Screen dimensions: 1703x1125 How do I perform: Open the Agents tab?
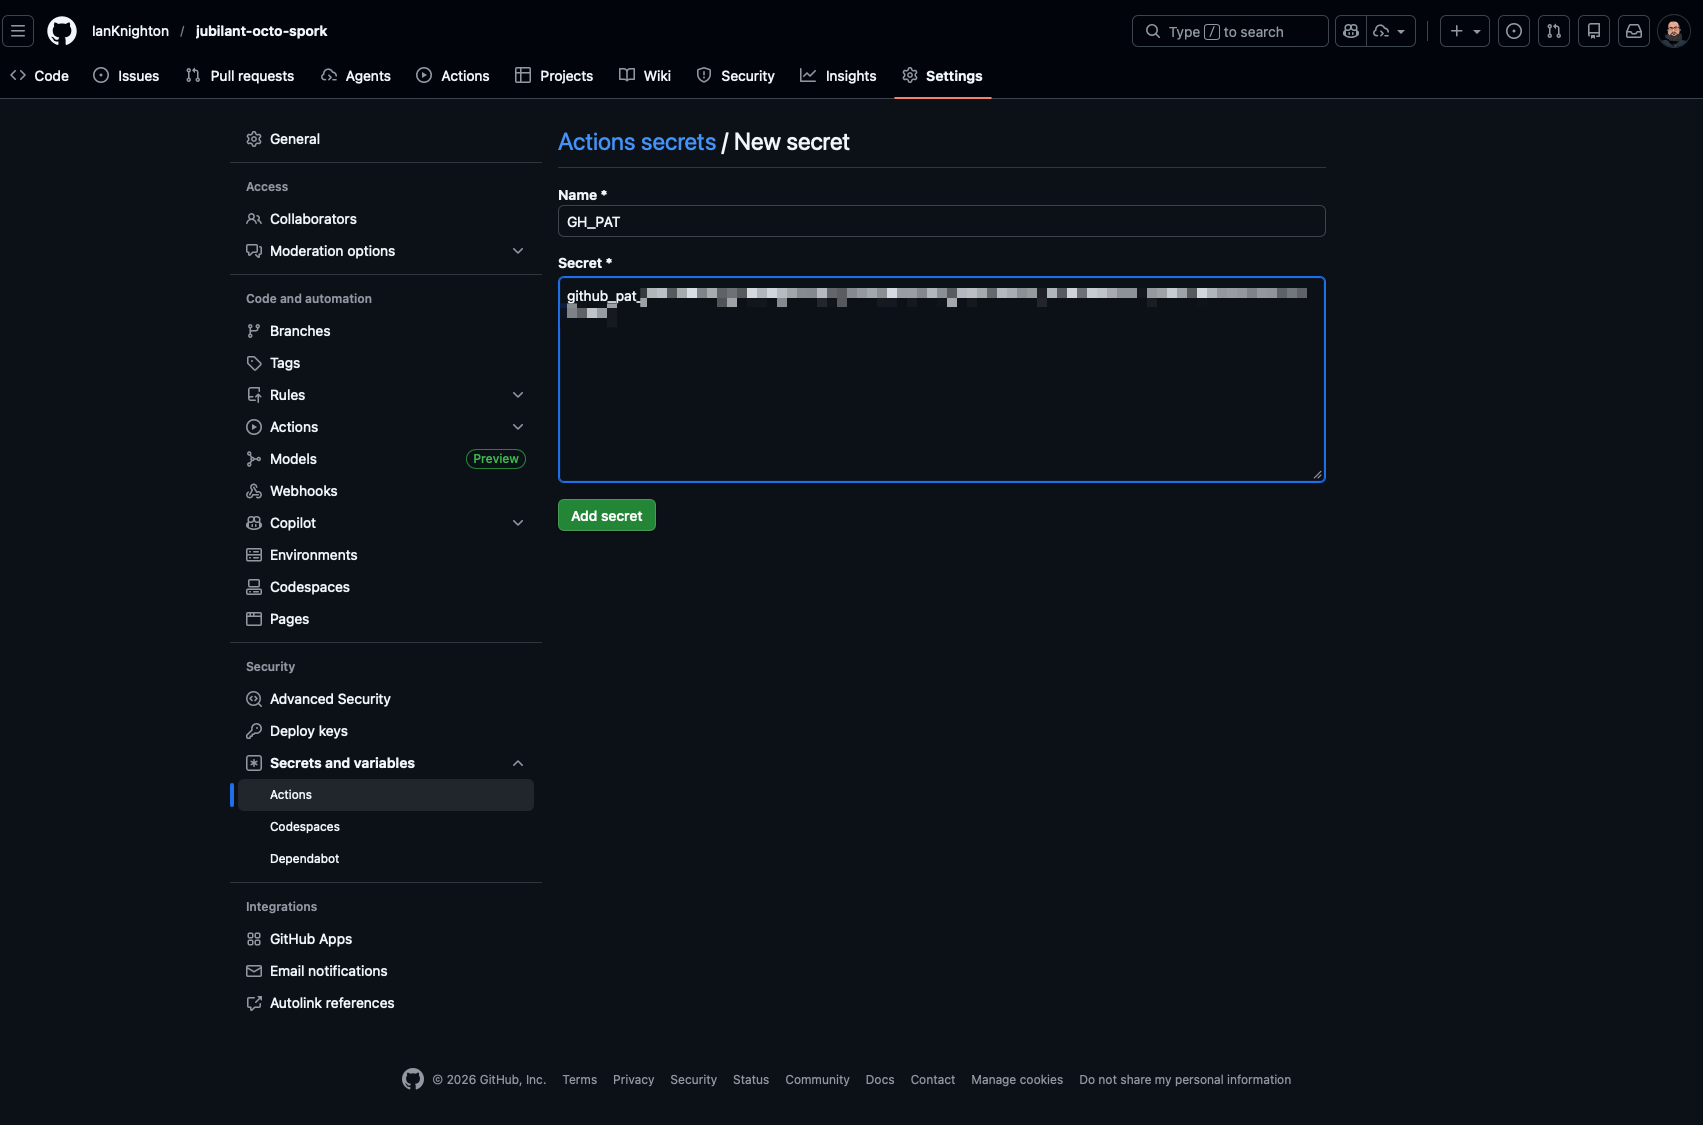coord(356,76)
